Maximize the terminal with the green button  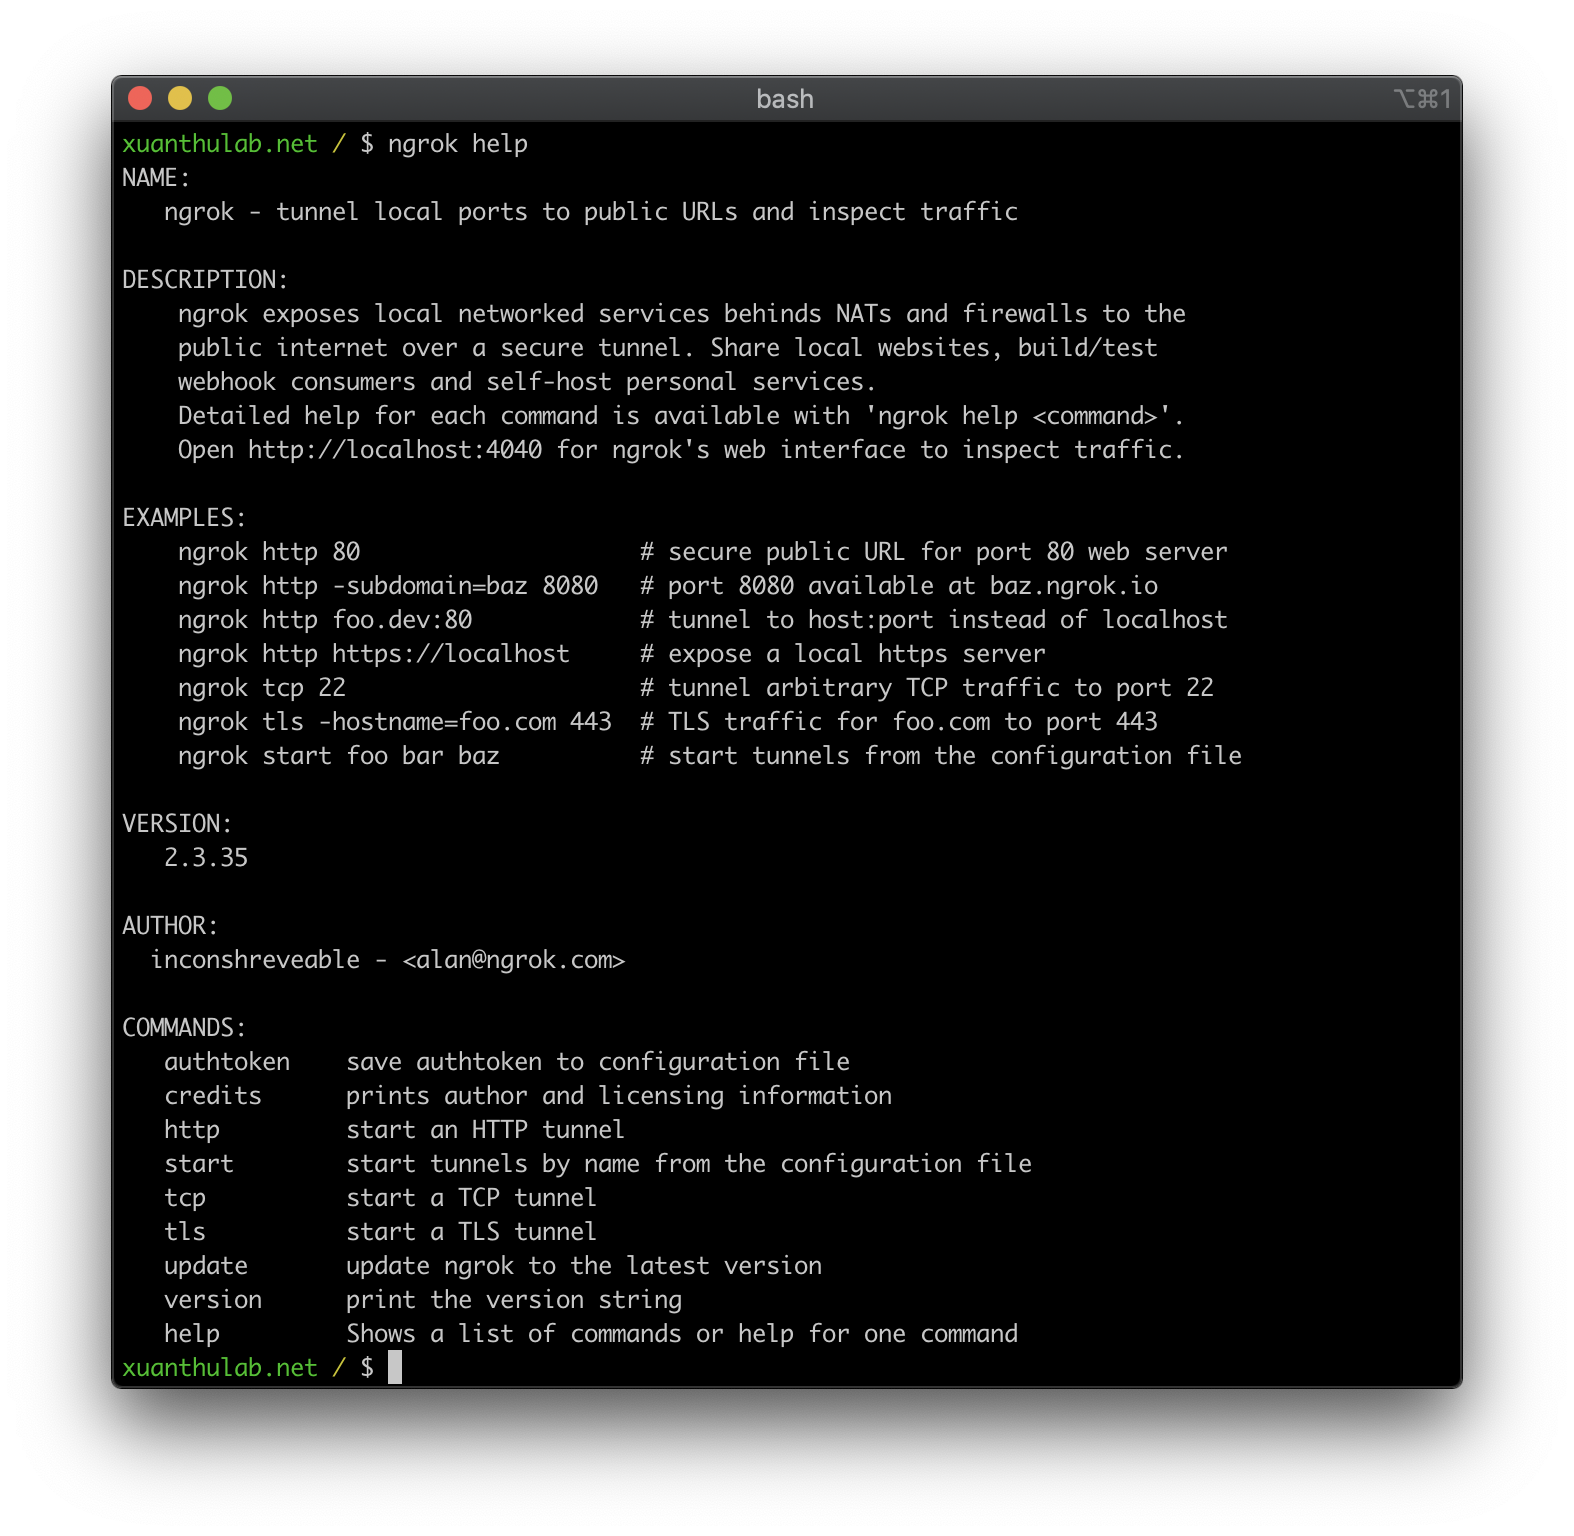click(x=220, y=98)
